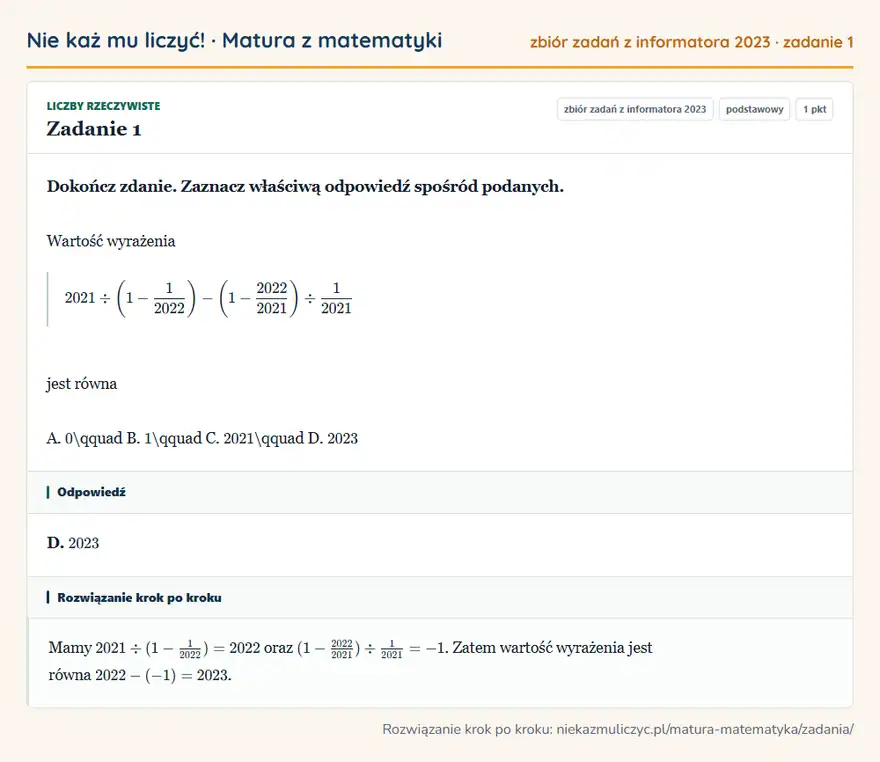Select the 'zbiór zadań z informatora 2023' tag badge

(x=635, y=109)
